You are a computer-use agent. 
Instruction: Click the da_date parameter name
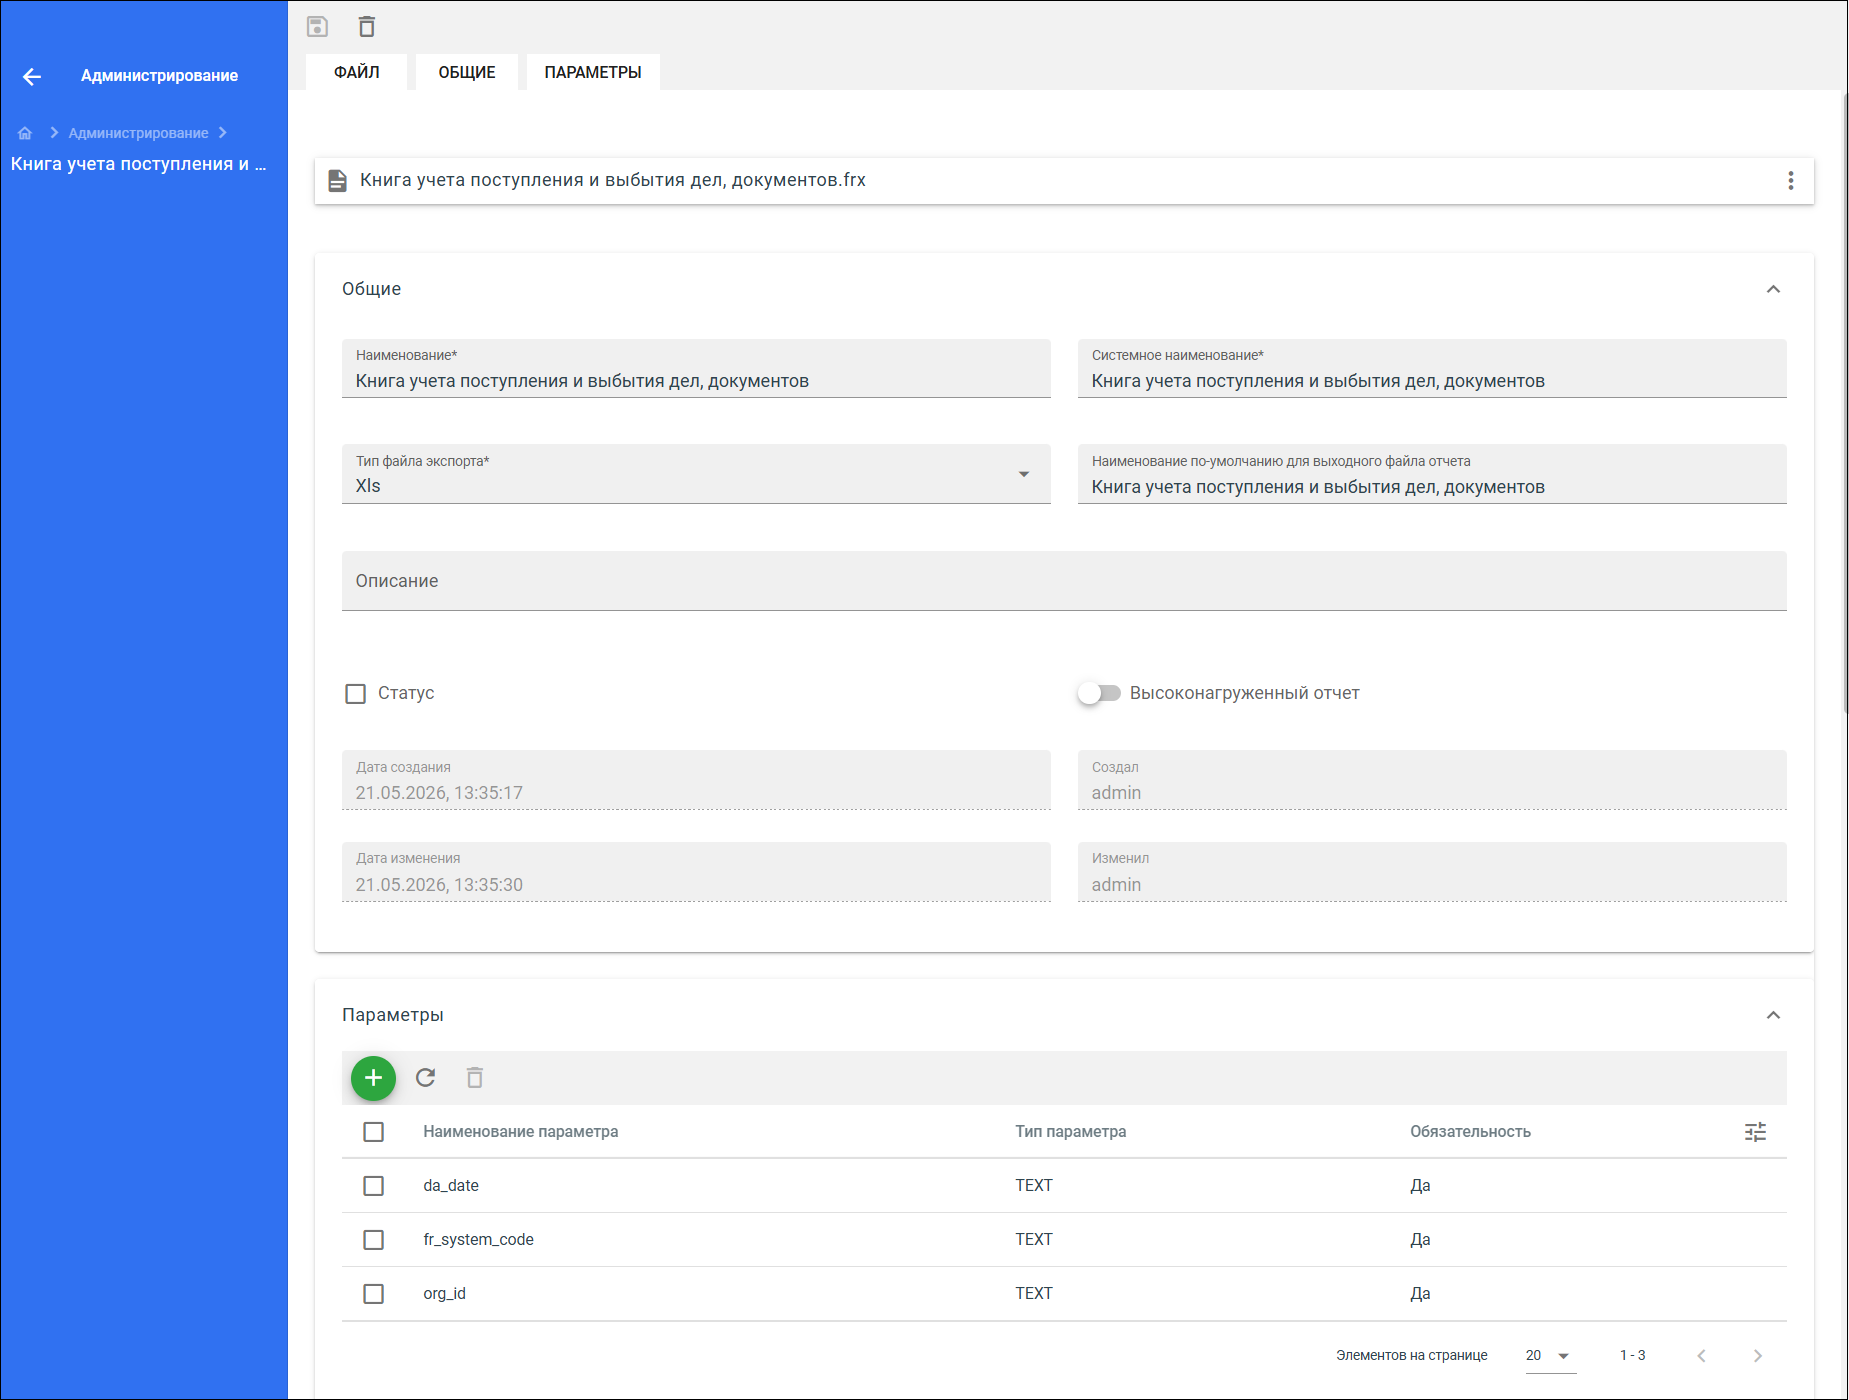pos(451,1186)
